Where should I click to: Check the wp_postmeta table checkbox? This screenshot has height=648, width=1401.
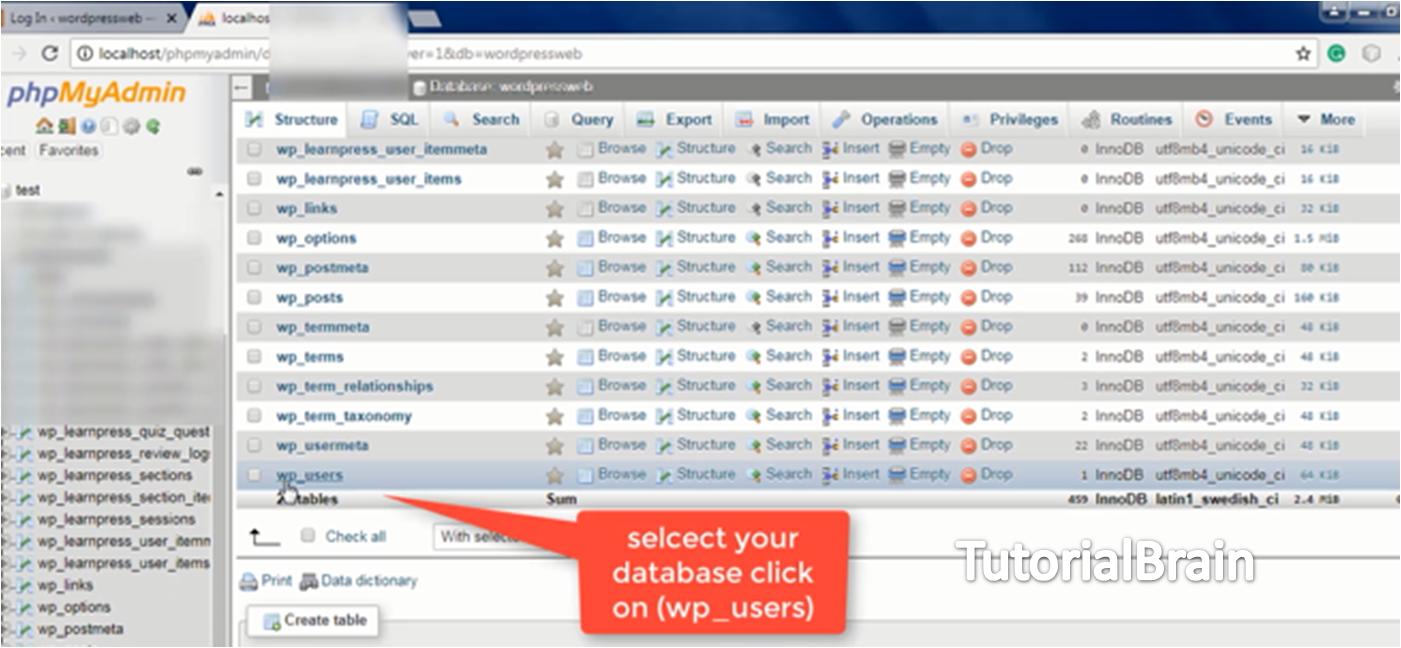(255, 267)
